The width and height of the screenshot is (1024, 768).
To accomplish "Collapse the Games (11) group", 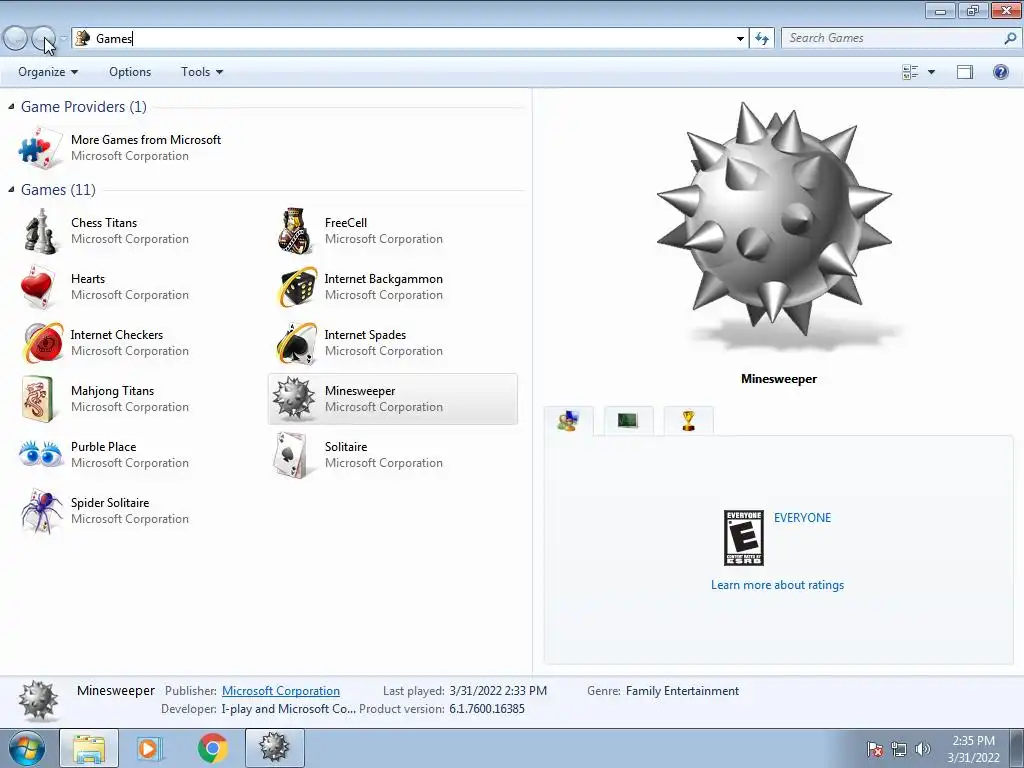I will point(11,189).
